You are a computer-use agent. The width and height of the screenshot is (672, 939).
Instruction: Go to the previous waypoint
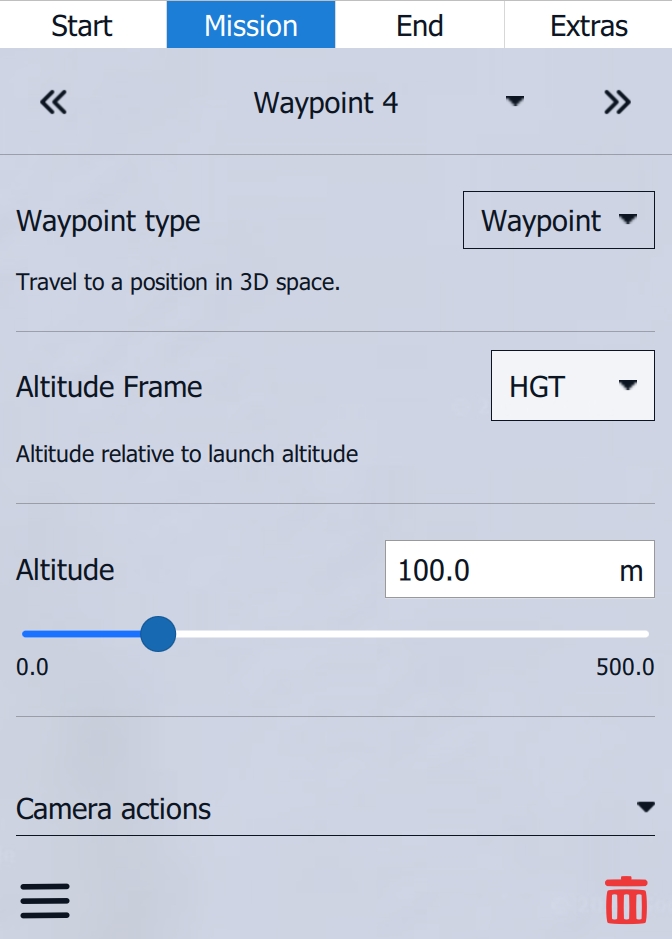pos(53,102)
